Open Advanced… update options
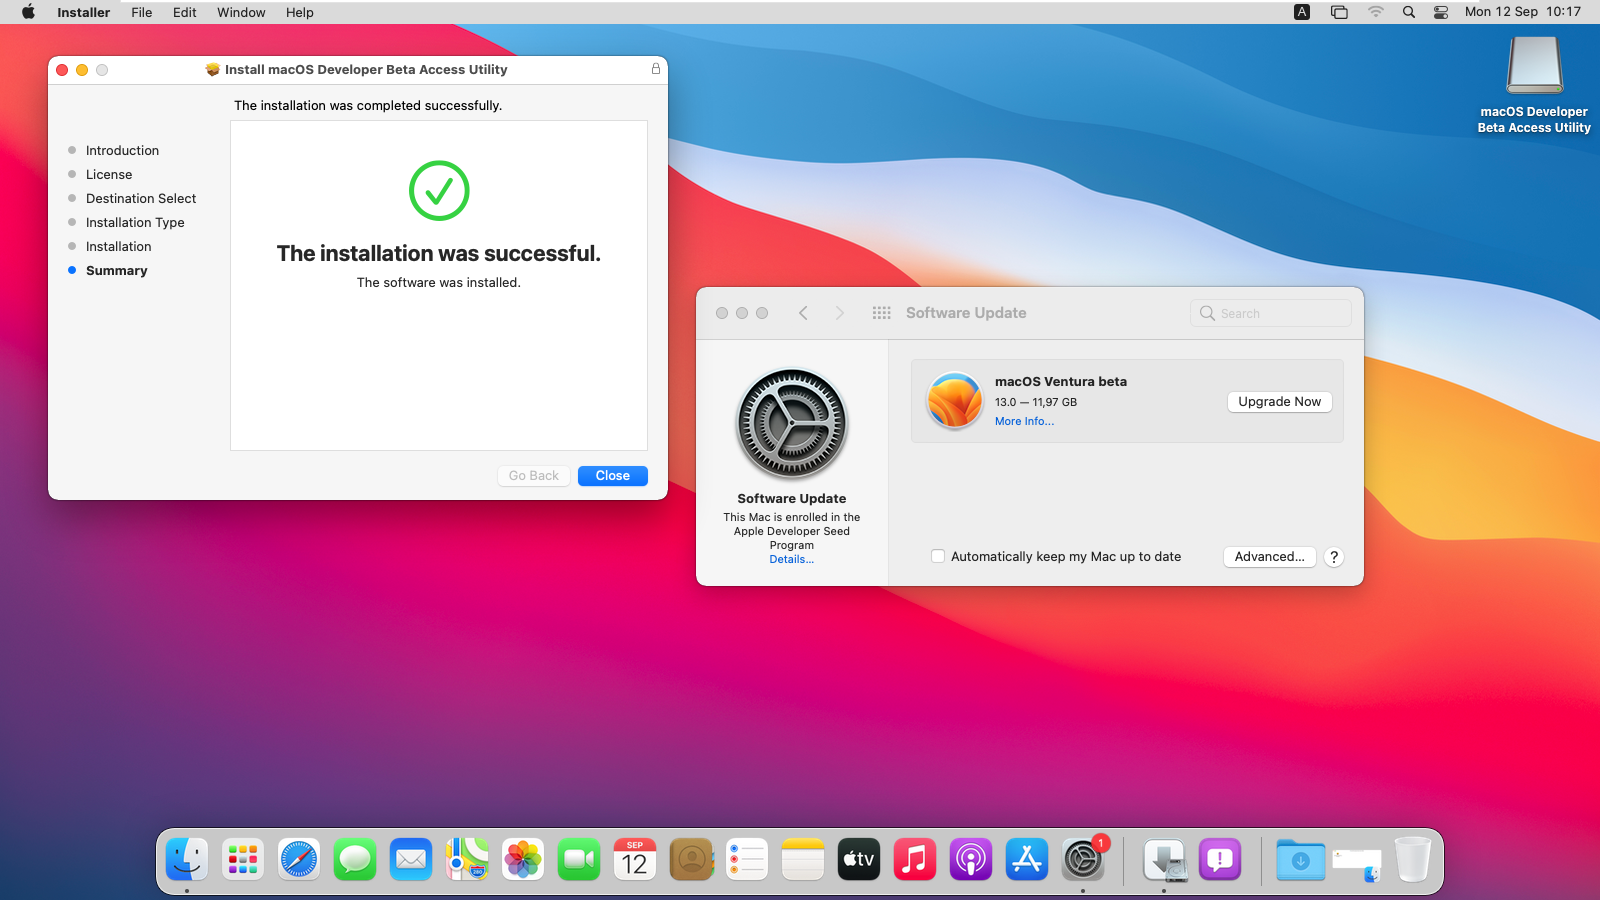Image resolution: width=1600 pixels, height=900 pixels. 1269,557
